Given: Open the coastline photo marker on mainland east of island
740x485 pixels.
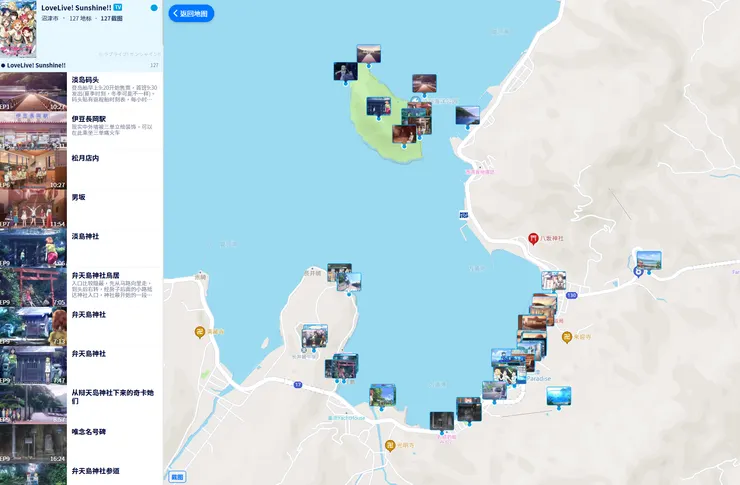Looking at the screenshot, I should pos(468,116).
